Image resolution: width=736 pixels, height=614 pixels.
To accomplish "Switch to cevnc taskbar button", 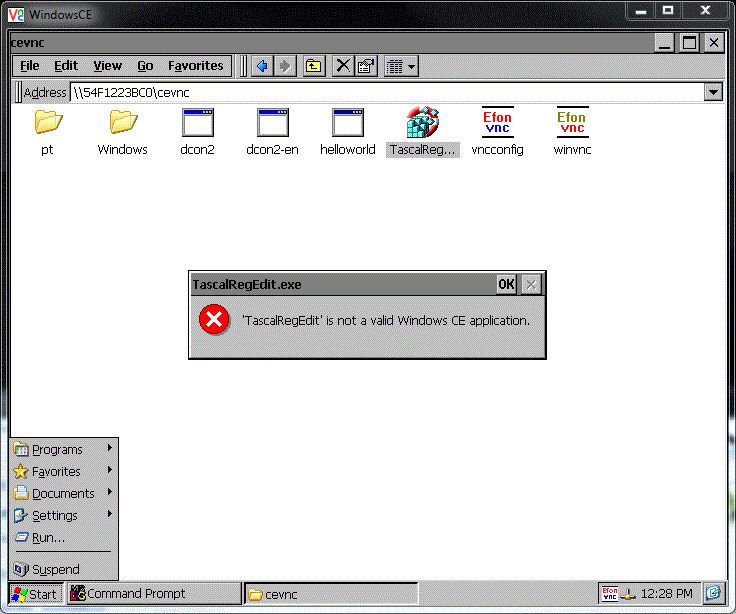I will click(x=331, y=594).
